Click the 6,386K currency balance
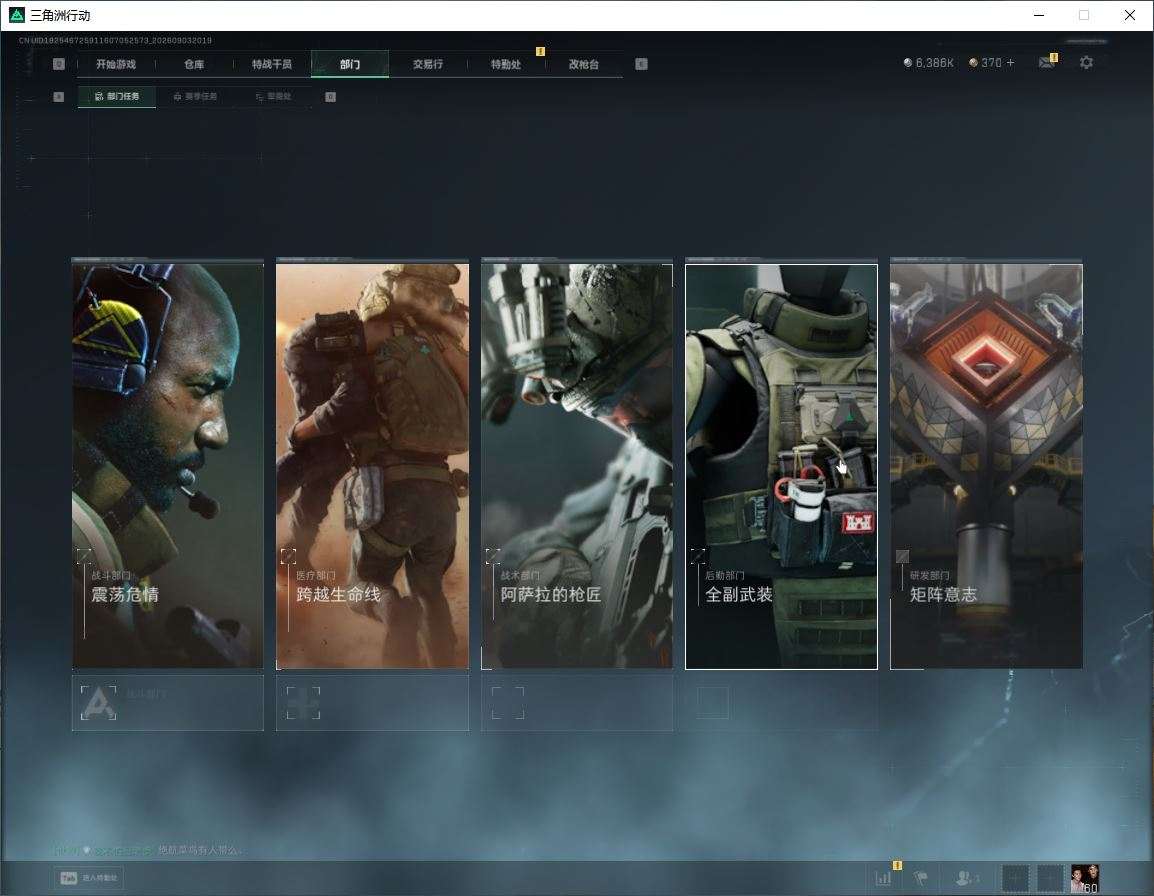Screen dimensions: 1154x896 (929, 63)
